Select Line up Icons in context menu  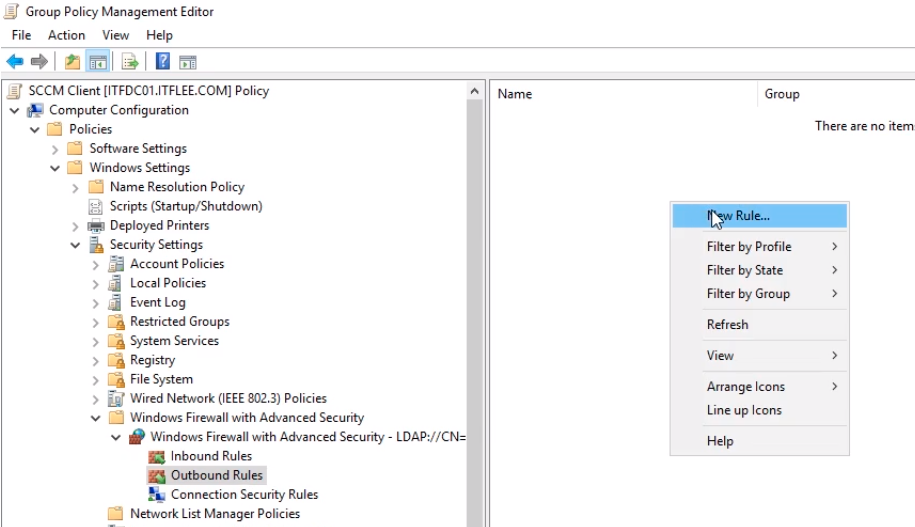coord(760,410)
